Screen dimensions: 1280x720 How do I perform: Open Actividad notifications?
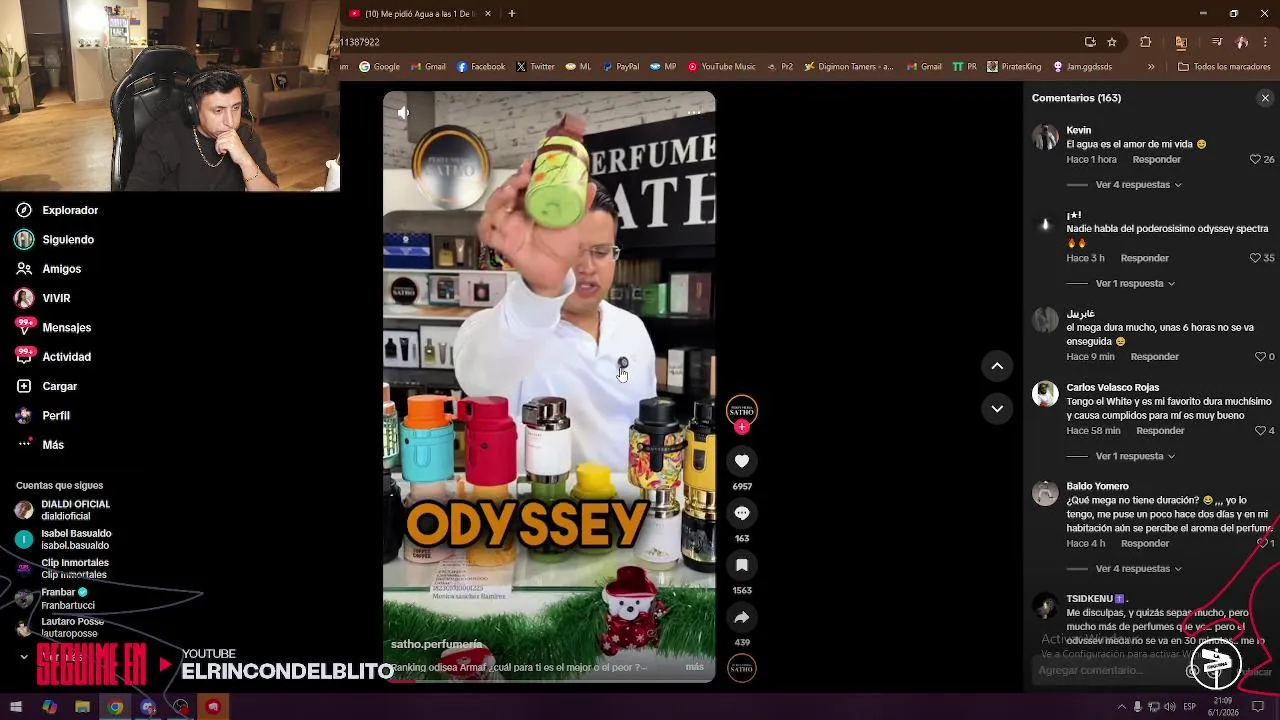(53, 357)
